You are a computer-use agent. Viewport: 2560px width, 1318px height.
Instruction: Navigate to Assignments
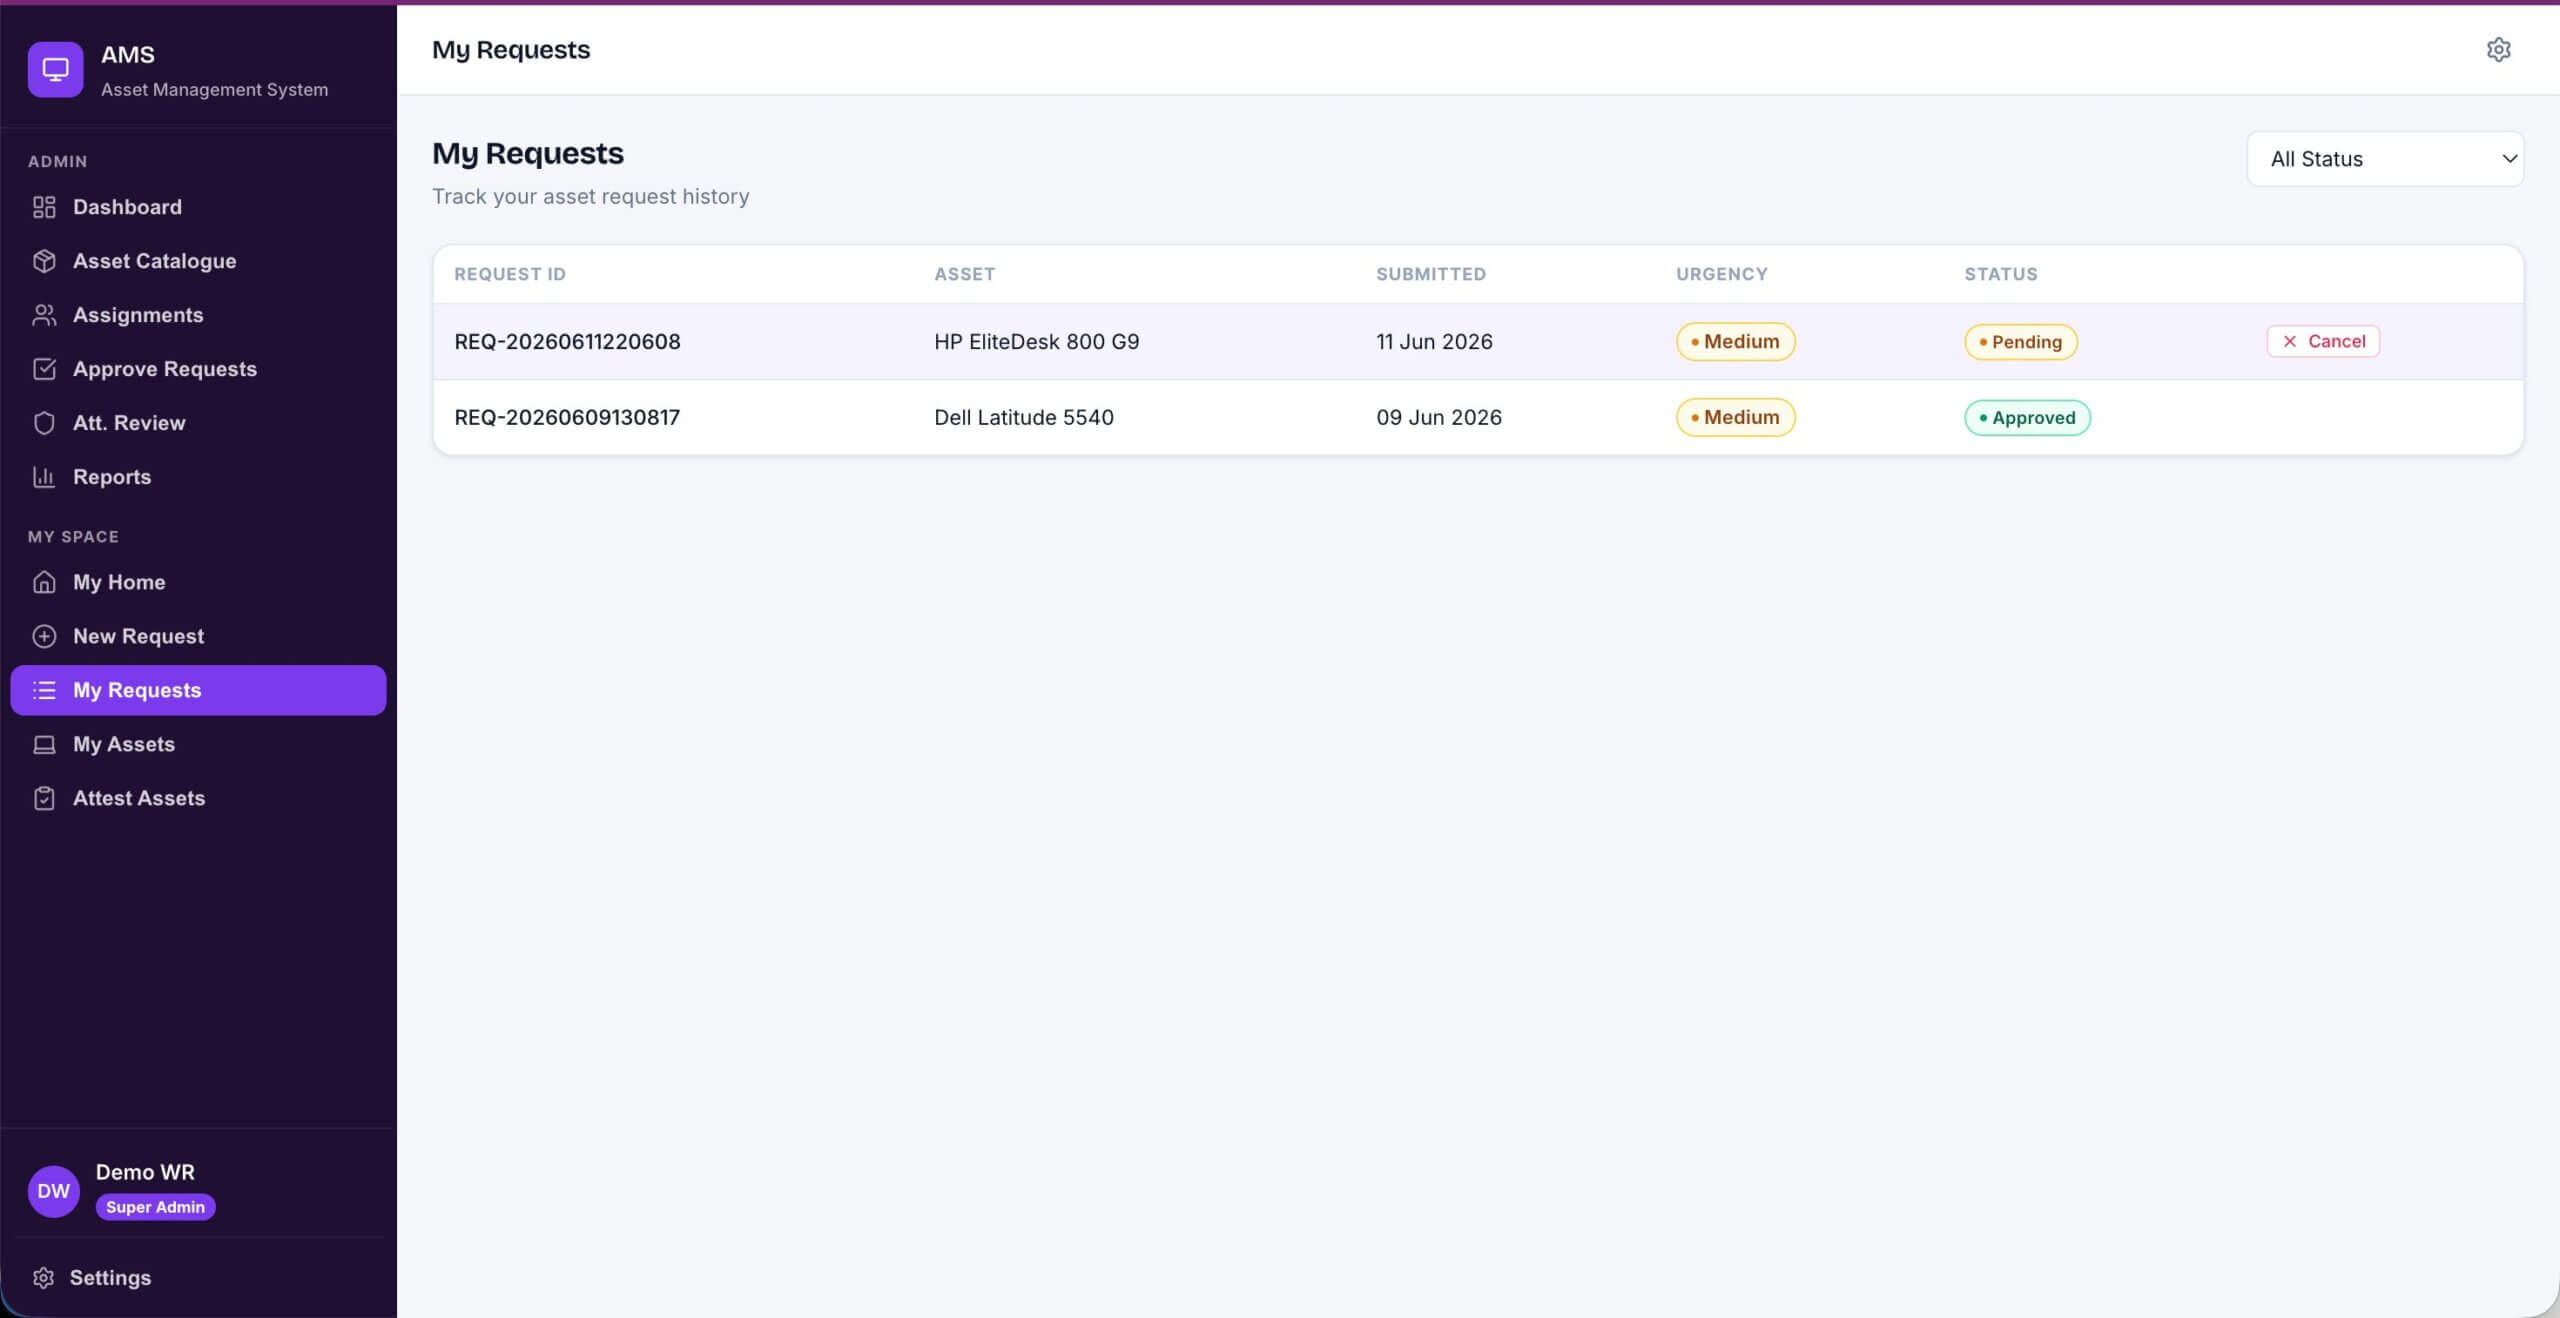point(198,315)
